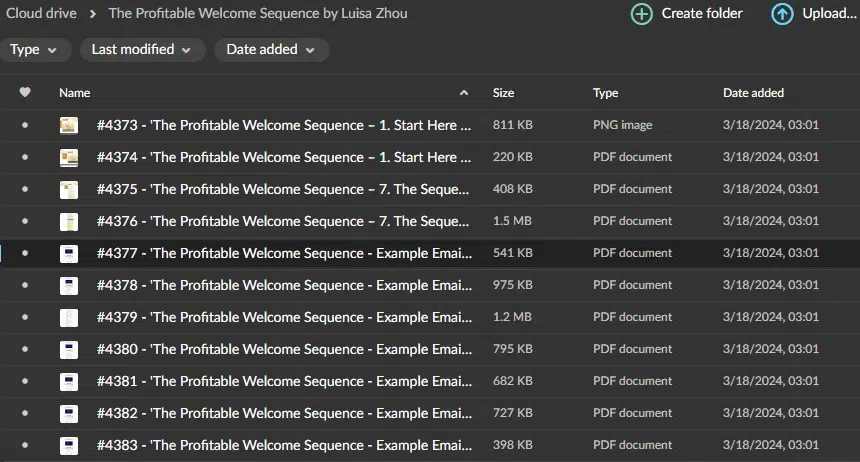Image resolution: width=860 pixels, height=462 pixels.
Task: Select file name #4379 Example Email
Action: pyautogui.click(x=284, y=317)
